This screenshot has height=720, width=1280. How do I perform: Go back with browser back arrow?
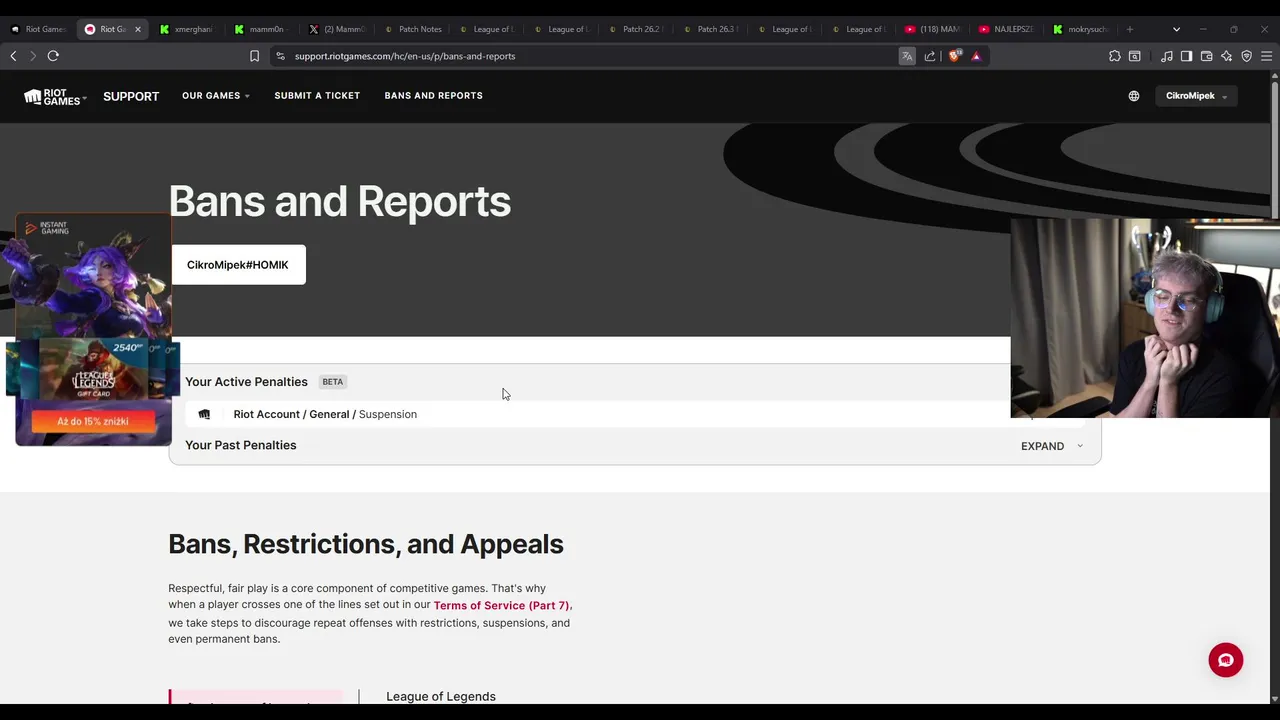point(13,56)
